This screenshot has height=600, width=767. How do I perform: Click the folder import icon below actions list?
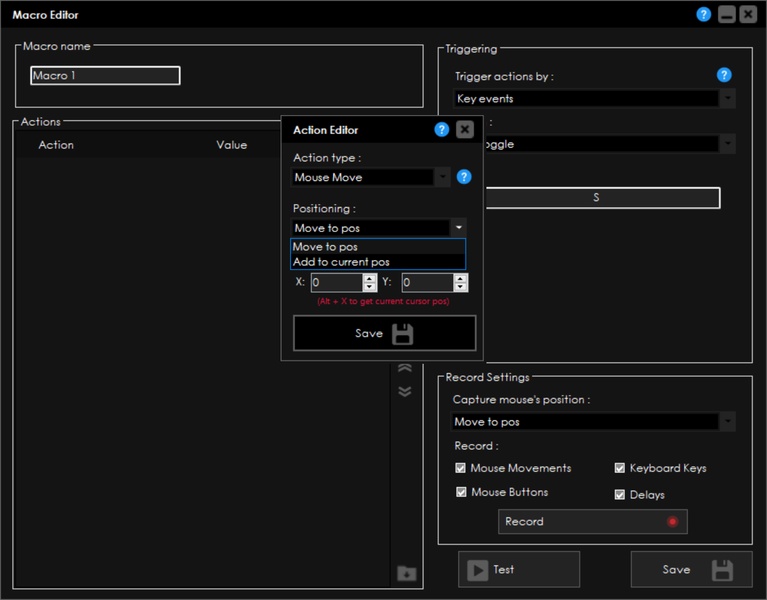(405, 574)
